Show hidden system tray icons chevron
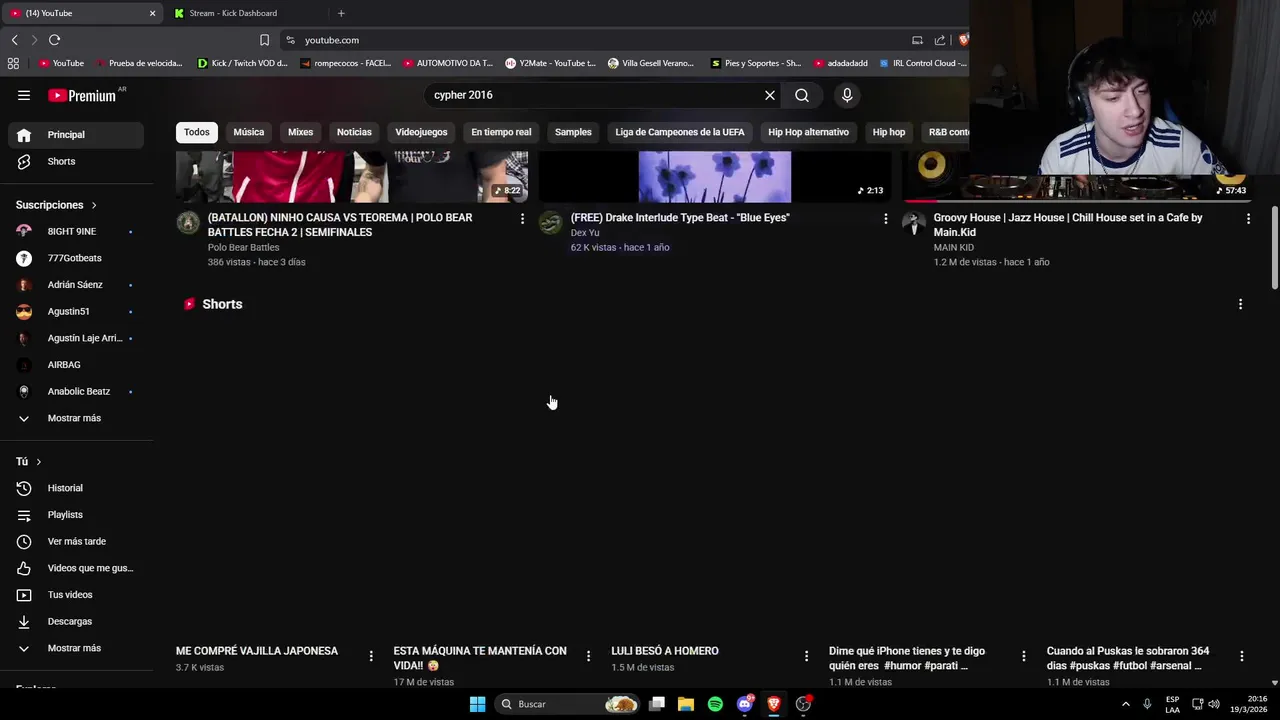Image resolution: width=1280 pixels, height=720 pixels. 1125,704
